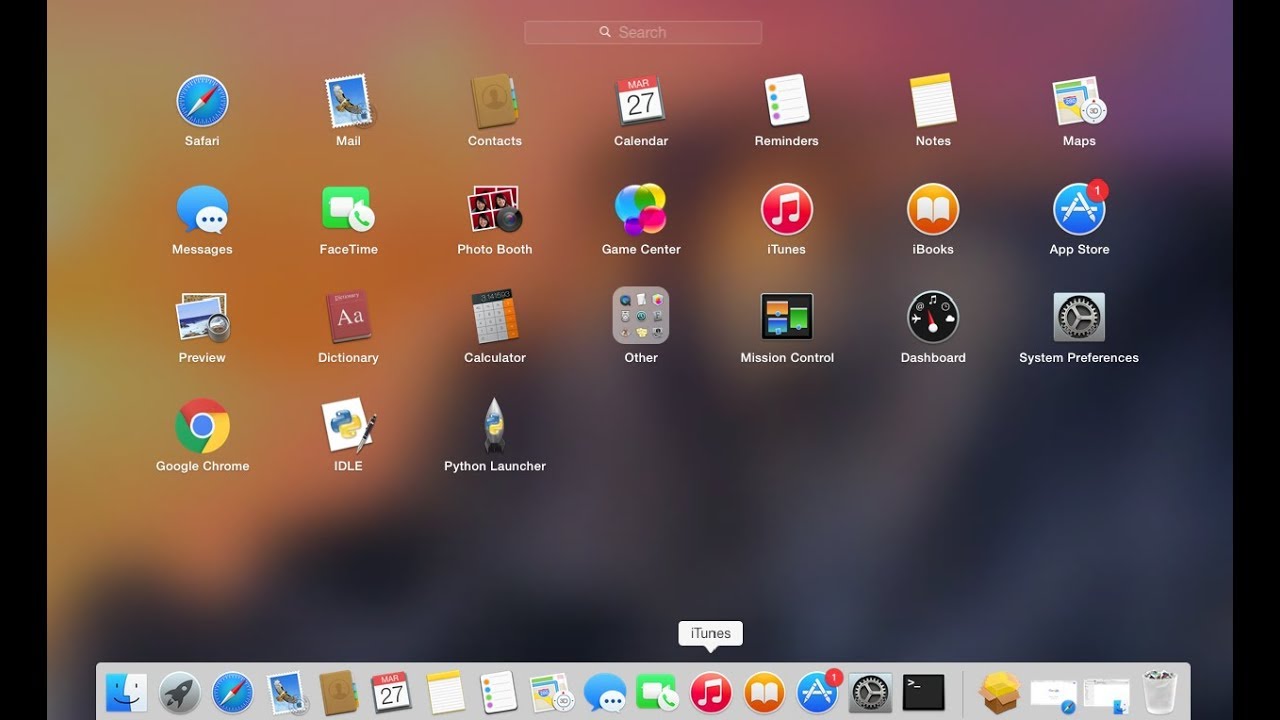Open Calendar from the Dock
Image resolution: width=1280 pixels, height=720 pixels.
tap(392, 692)
